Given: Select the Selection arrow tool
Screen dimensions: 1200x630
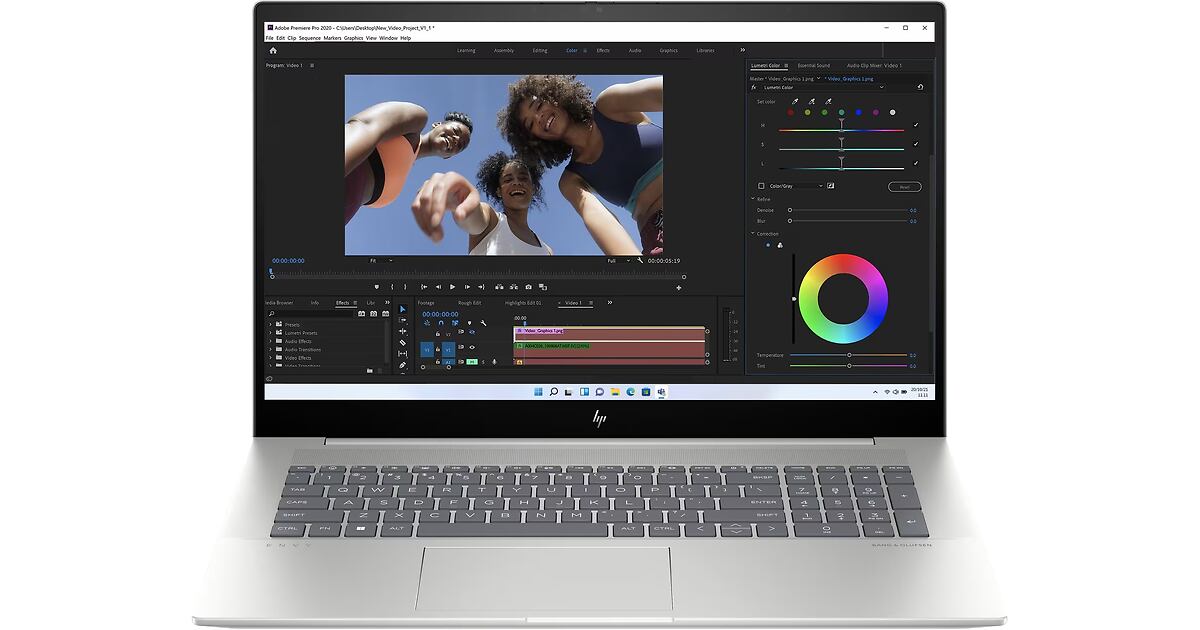Looking at the screenshot, I should click(403, 309).
